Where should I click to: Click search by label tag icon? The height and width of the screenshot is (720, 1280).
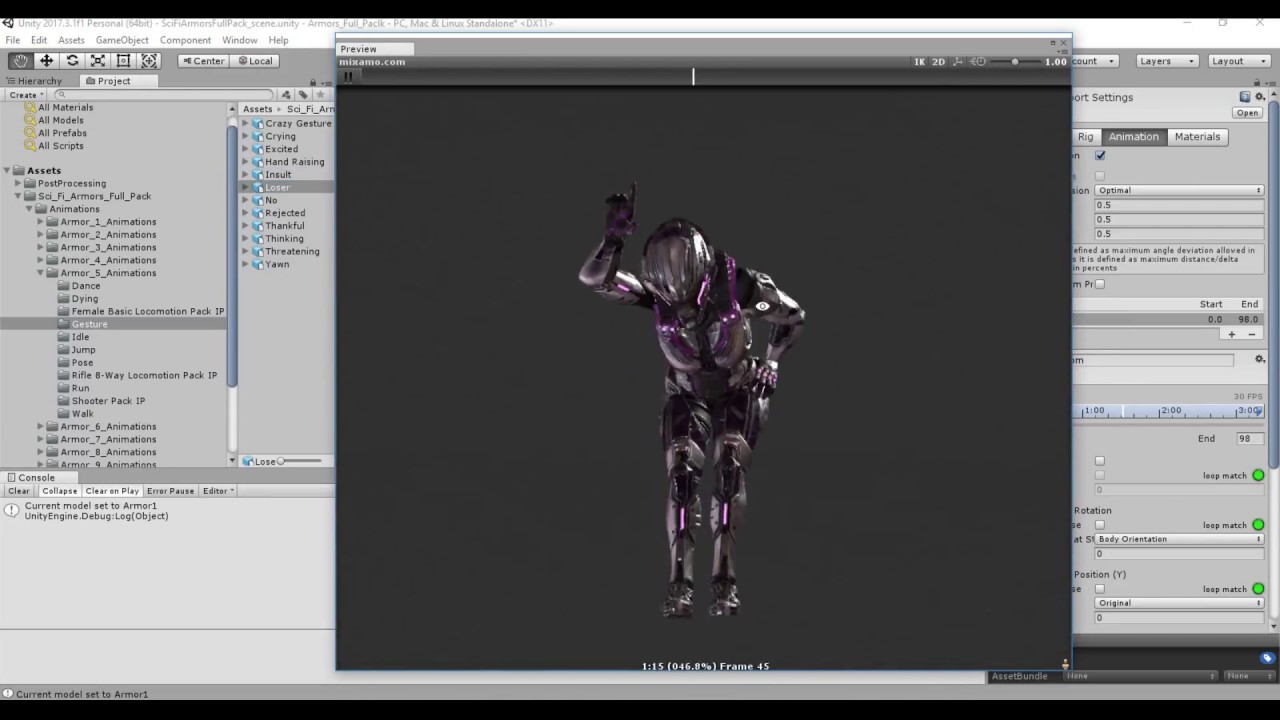[x=303, y=95]
